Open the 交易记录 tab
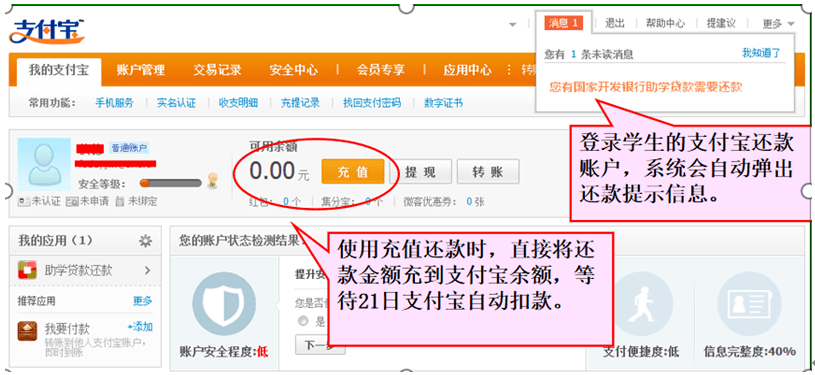This screenshot has width=815, height=375. click(x=217, y=70)
